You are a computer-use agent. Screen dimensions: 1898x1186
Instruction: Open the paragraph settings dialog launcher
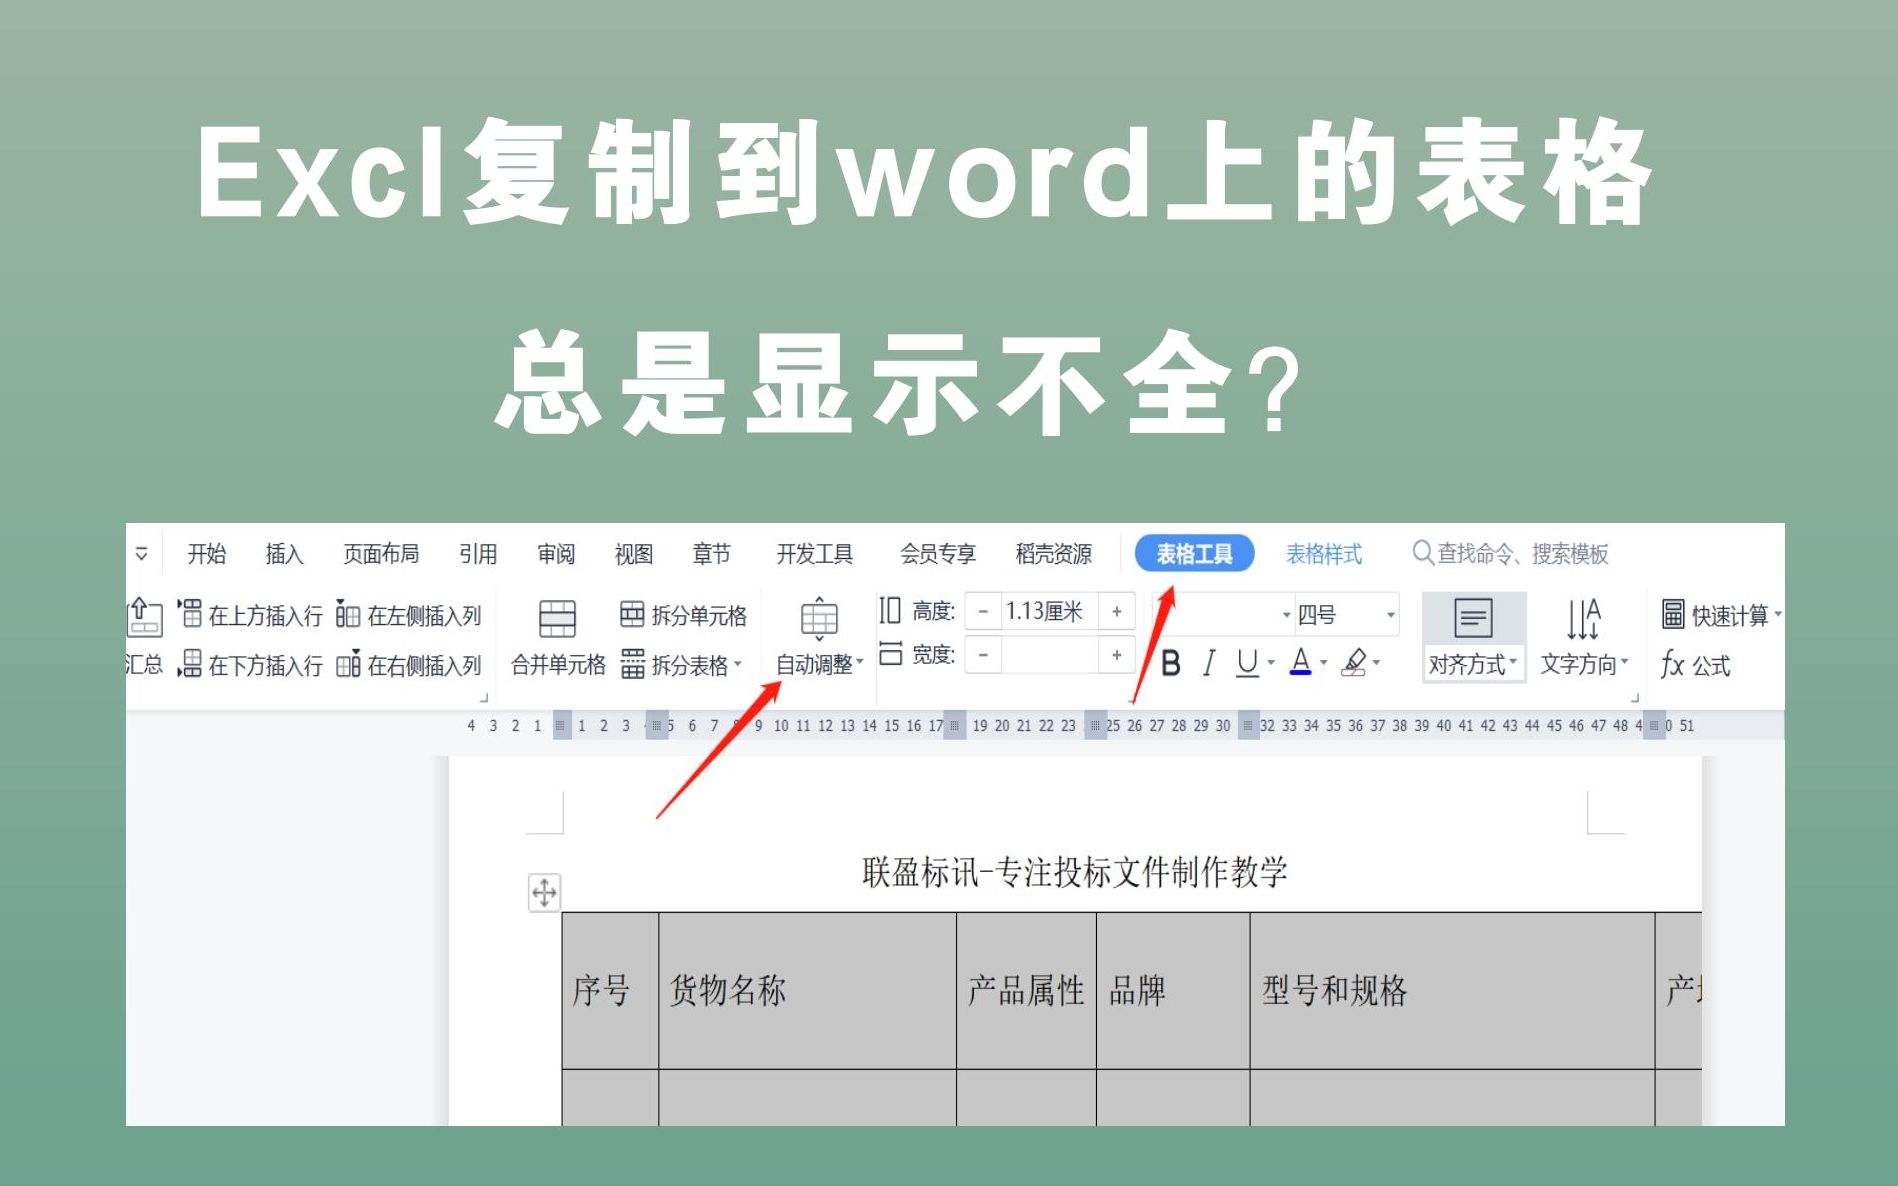(1635, 698)
